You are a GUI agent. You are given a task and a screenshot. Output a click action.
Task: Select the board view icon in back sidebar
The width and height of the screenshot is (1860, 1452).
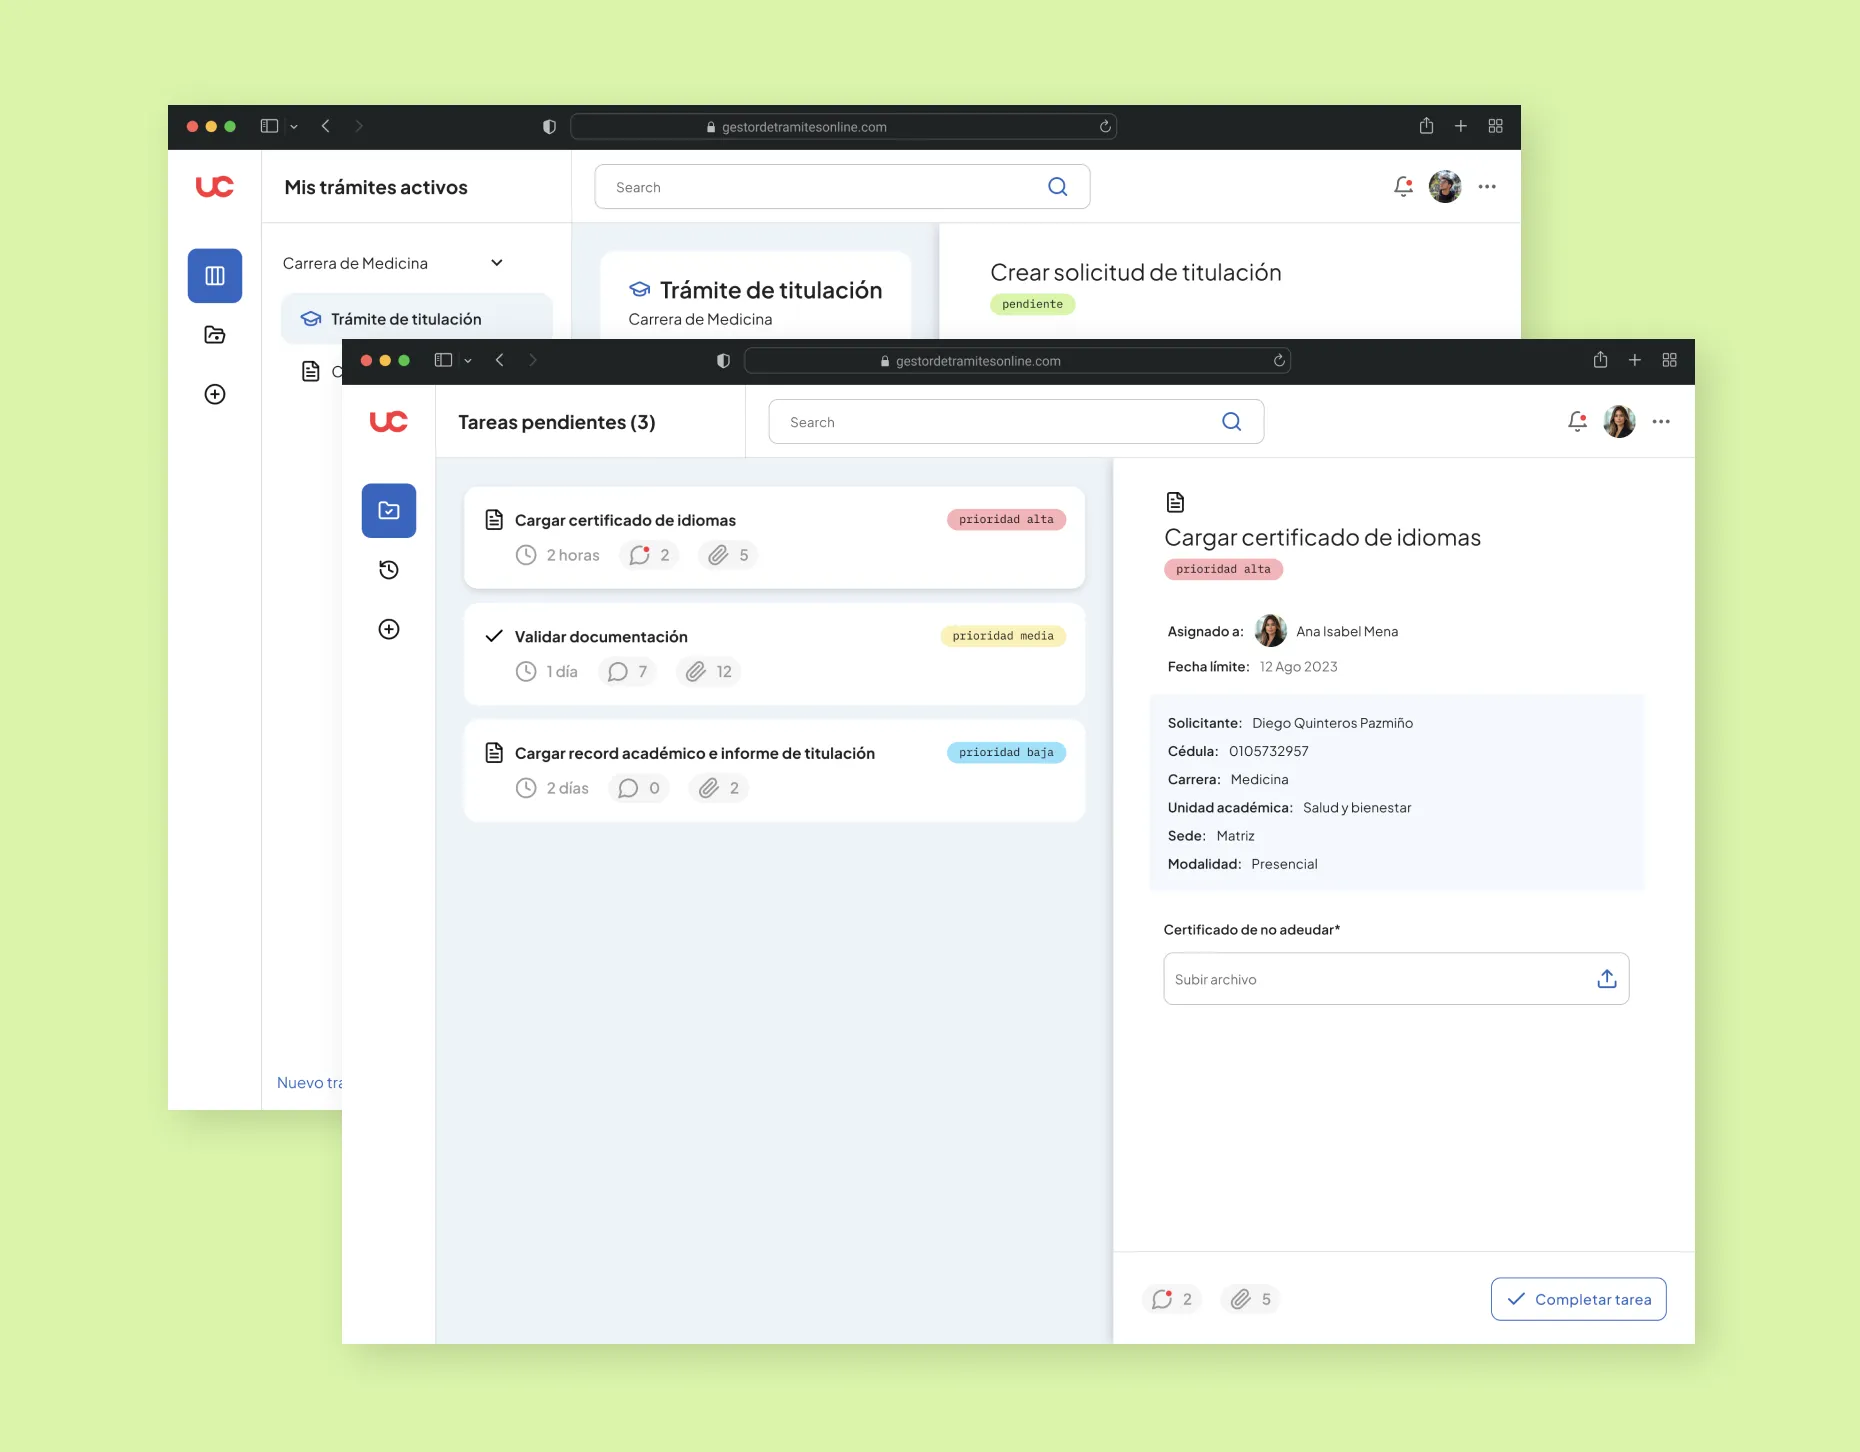(215, 276)
